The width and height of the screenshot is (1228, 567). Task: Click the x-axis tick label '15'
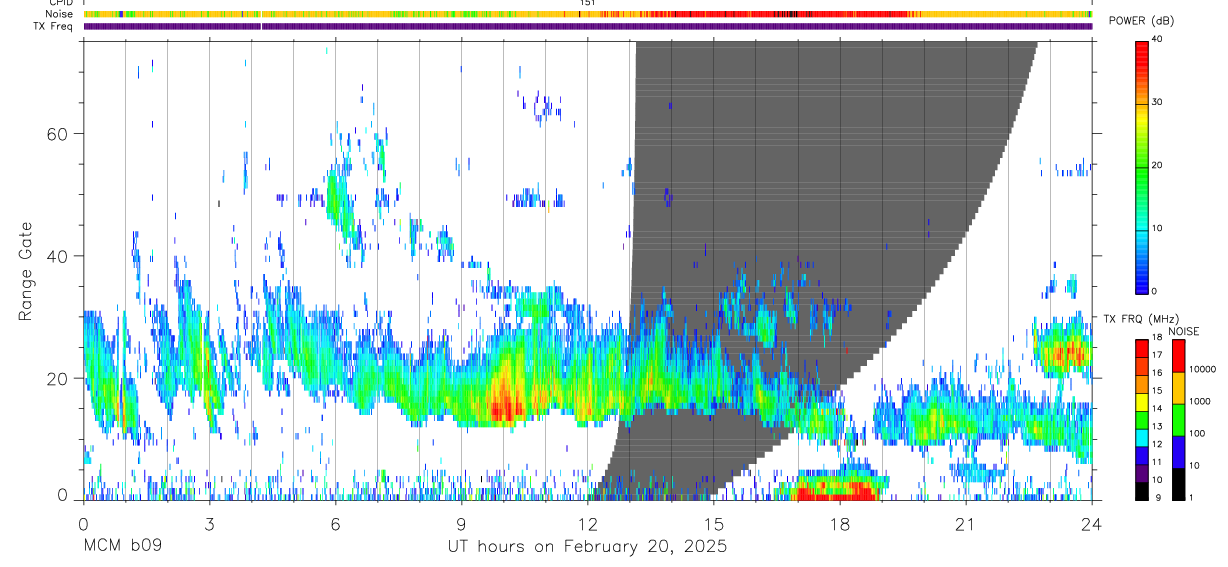coord(713,524)
